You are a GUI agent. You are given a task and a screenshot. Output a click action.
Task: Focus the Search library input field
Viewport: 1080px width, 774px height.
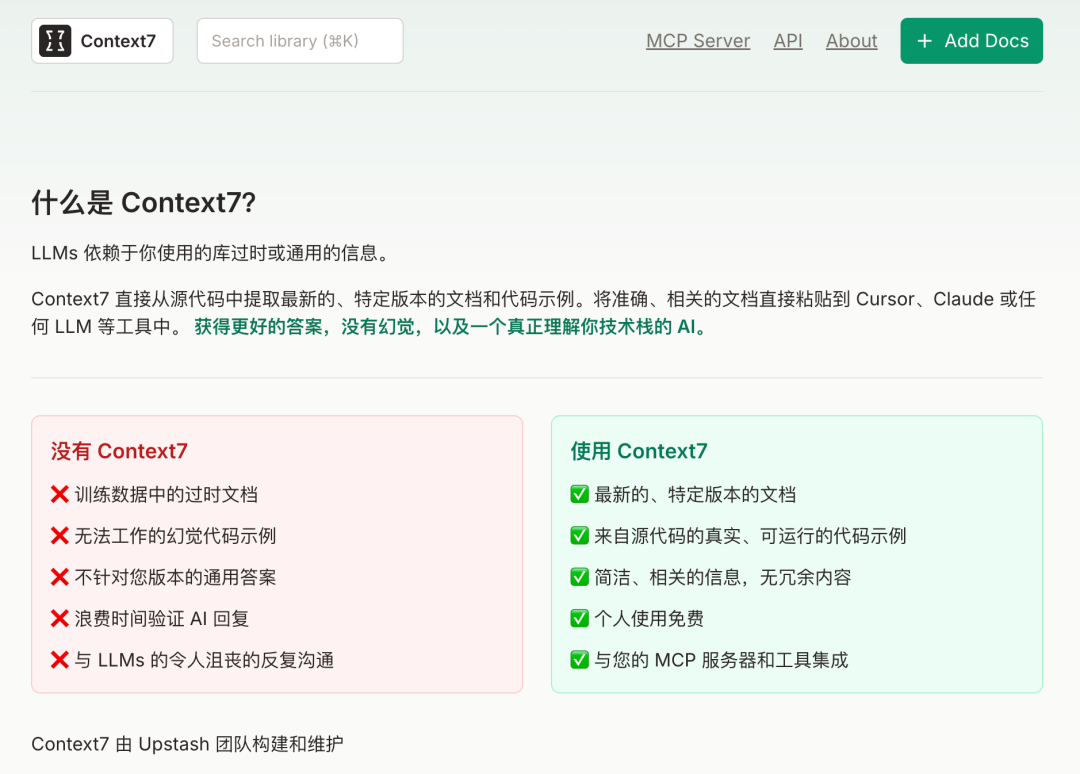[300, 41]
